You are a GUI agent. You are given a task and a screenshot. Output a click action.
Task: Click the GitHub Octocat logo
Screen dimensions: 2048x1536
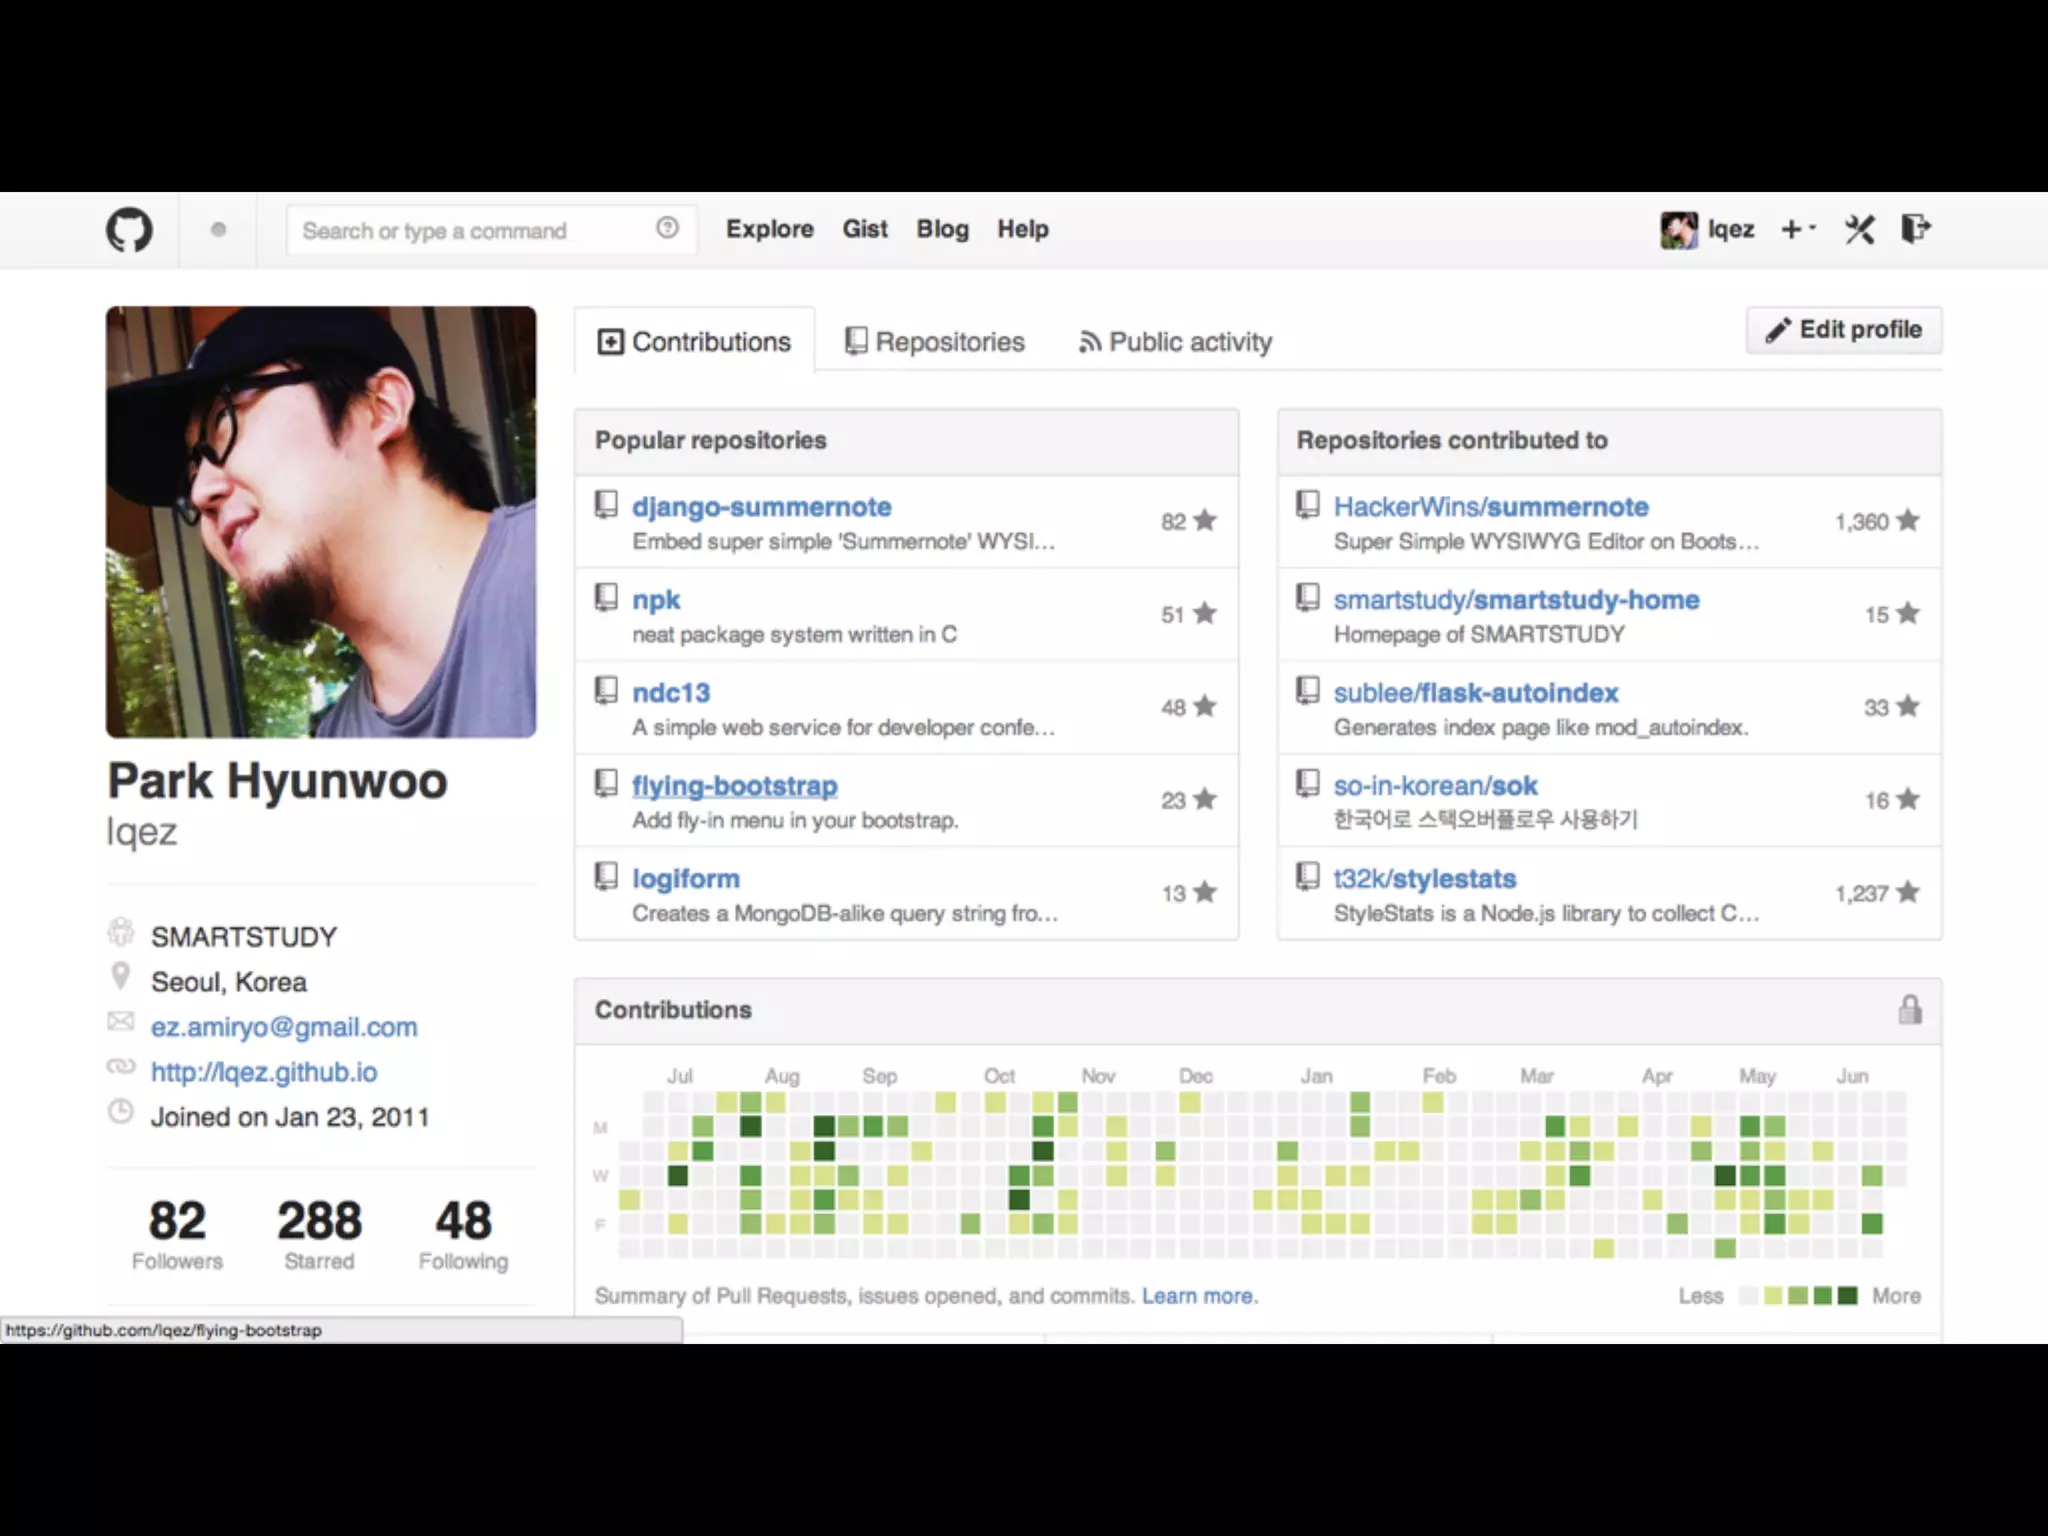(x=130, y=230)
